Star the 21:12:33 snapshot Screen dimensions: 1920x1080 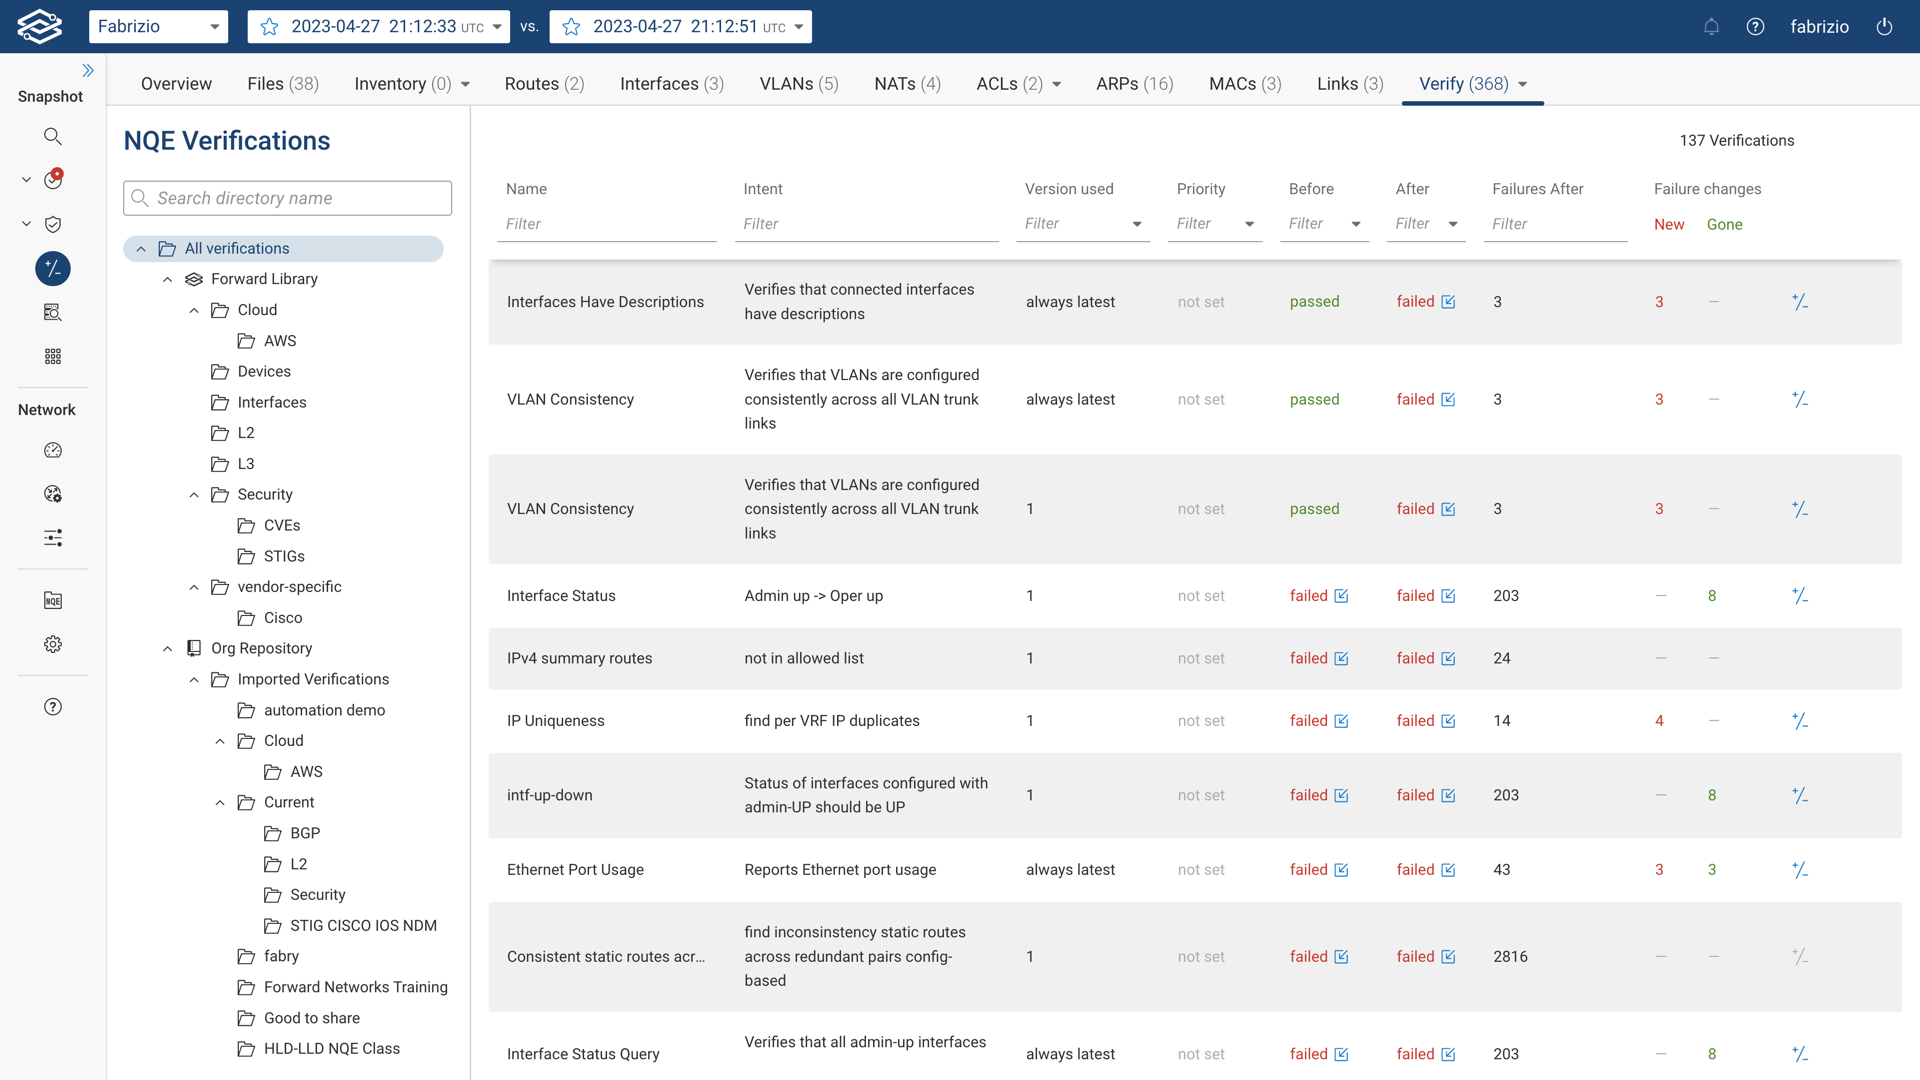coord(269,27)
